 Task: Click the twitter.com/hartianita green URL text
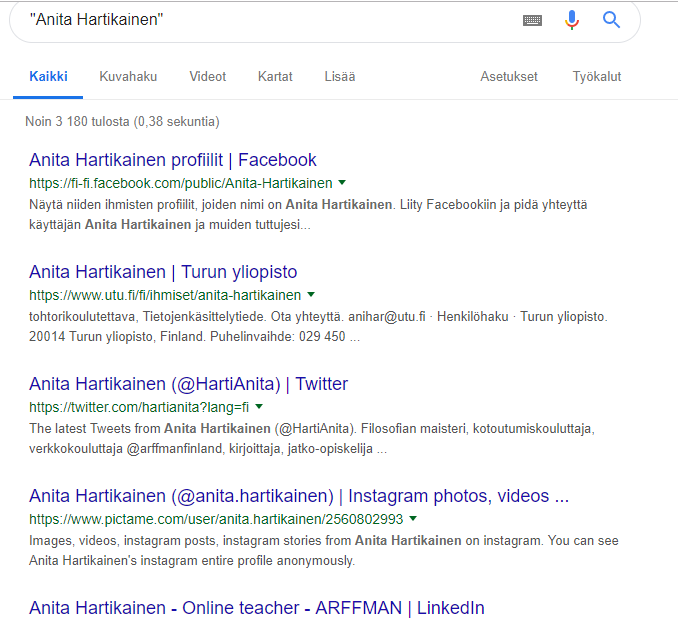click(x=139, y=407)
